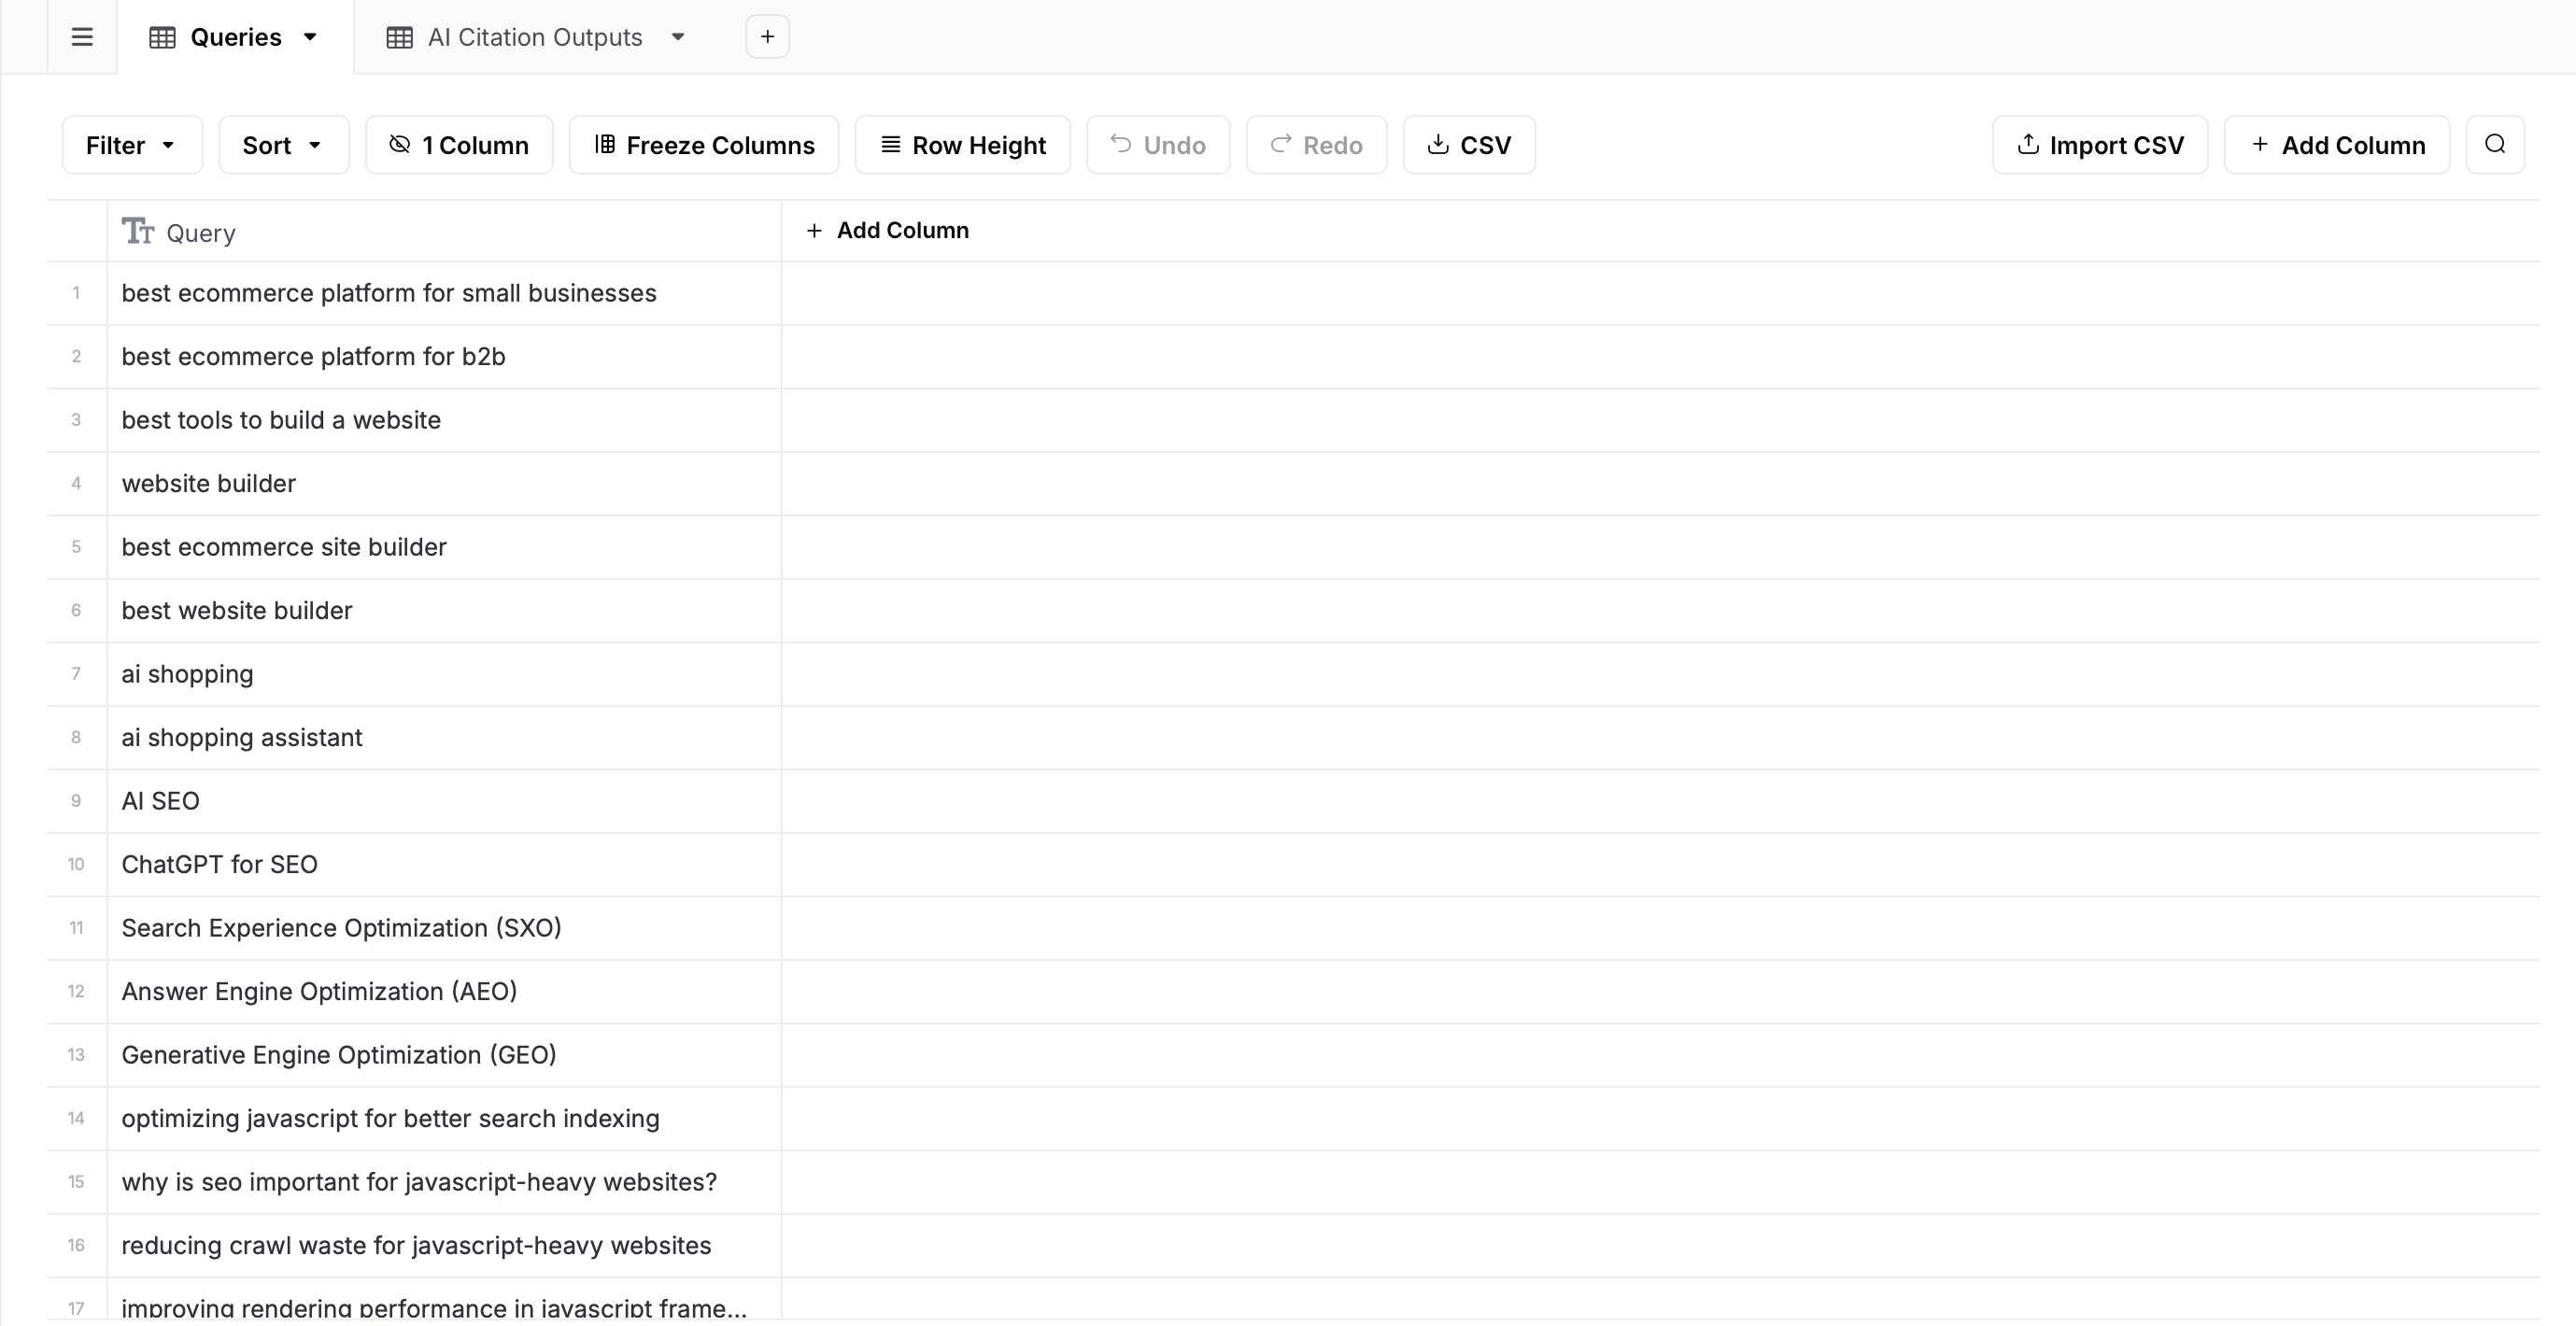Switch to the Queries tab
This screenshot has width=2576, height=1326.
coord(231,37)
